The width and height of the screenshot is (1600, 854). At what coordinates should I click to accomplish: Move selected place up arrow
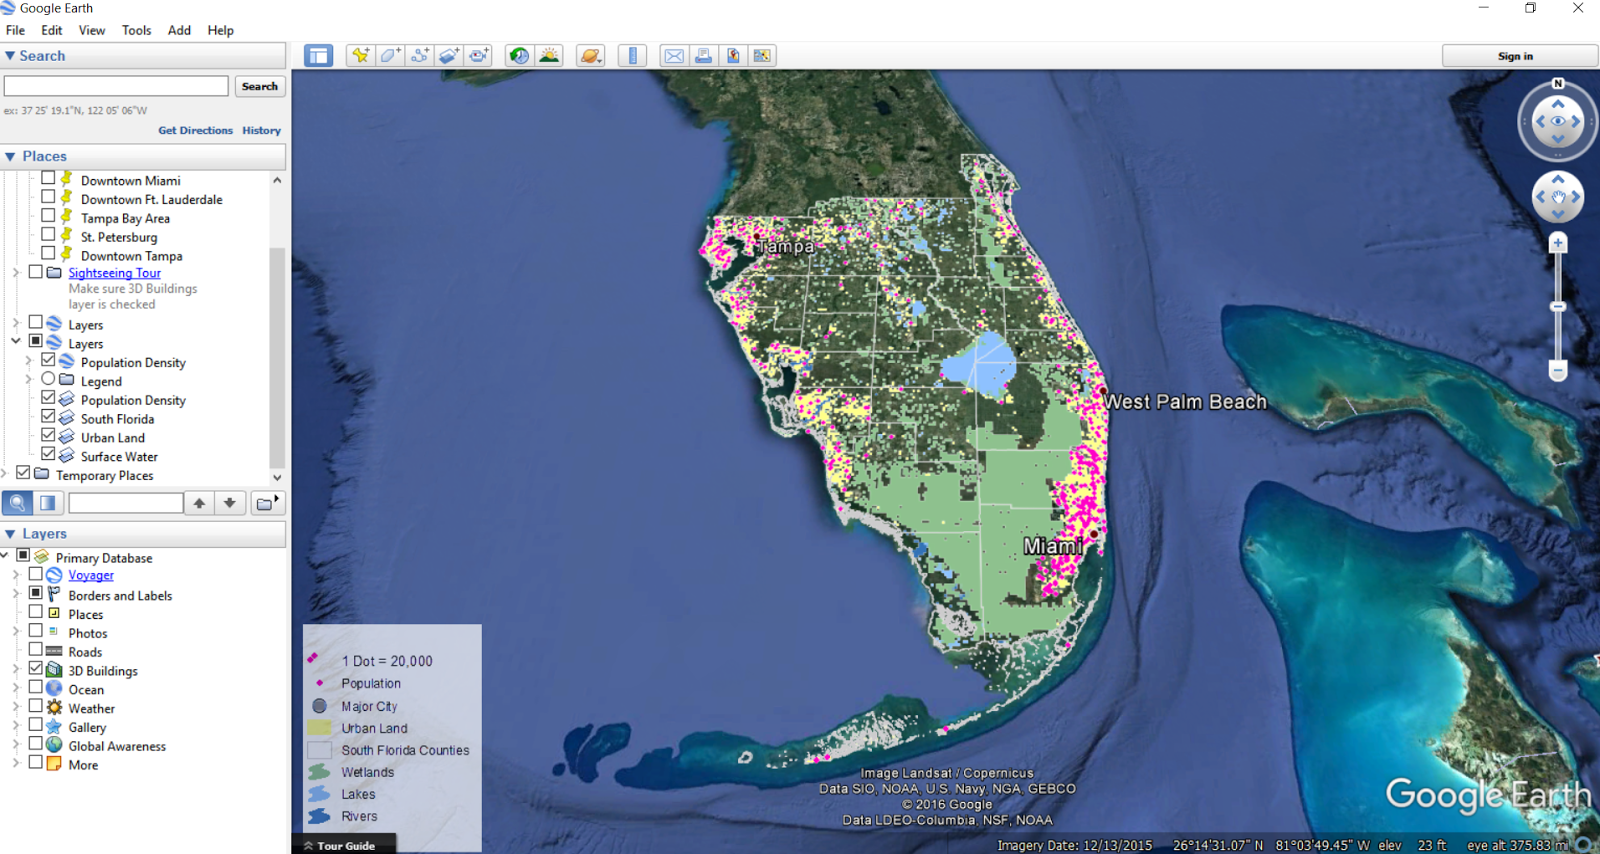click(200, 503)
